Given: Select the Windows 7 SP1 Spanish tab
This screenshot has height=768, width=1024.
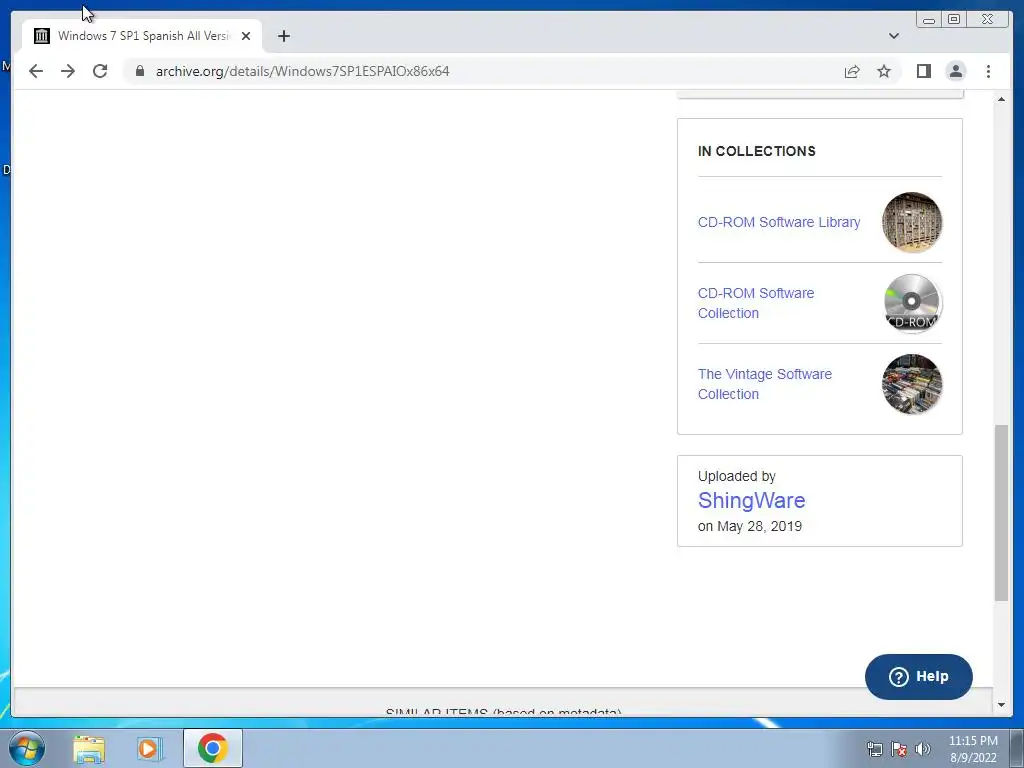Looking at the screenshot, I should [x=142, y=36].
